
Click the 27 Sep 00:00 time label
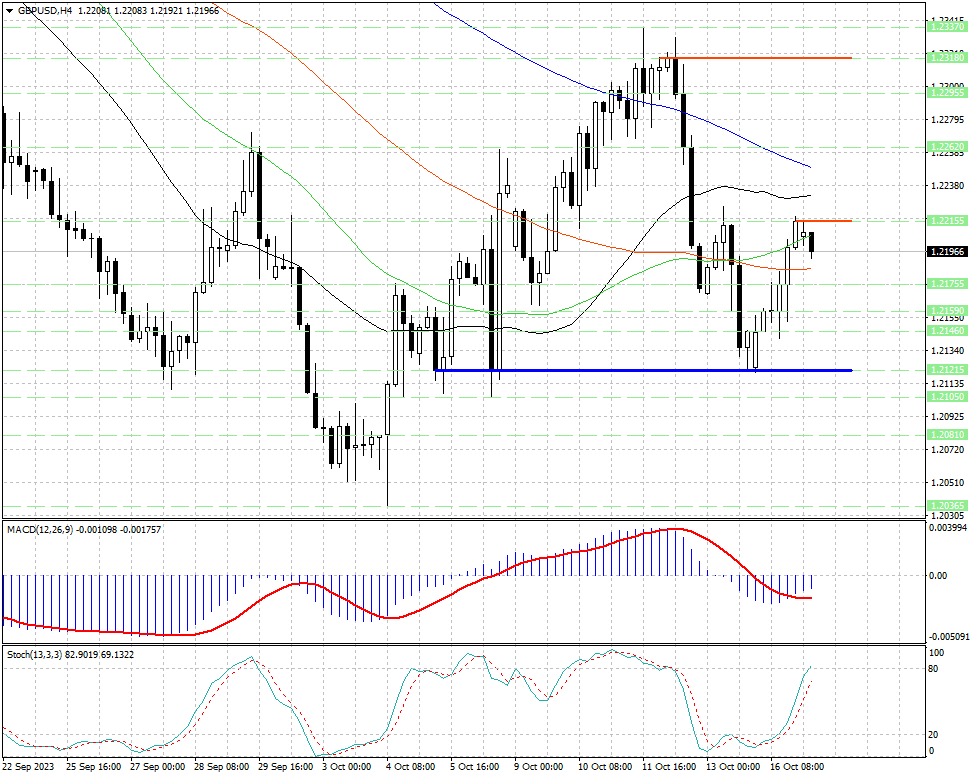[157, 767]
